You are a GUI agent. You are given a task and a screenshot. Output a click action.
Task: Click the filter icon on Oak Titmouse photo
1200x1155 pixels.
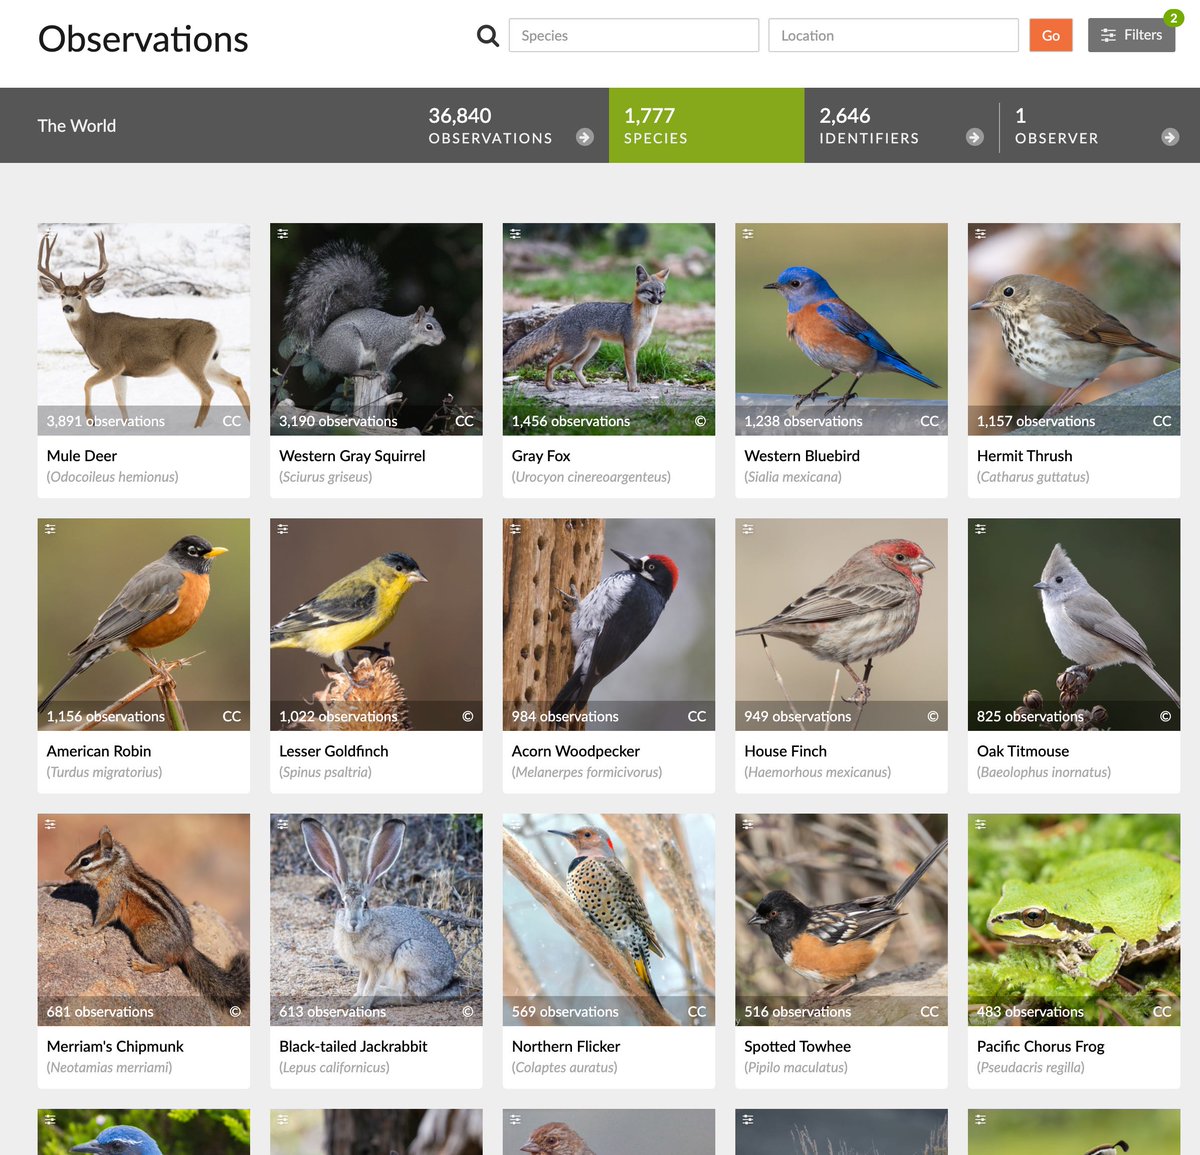click(x=980, y=529)
